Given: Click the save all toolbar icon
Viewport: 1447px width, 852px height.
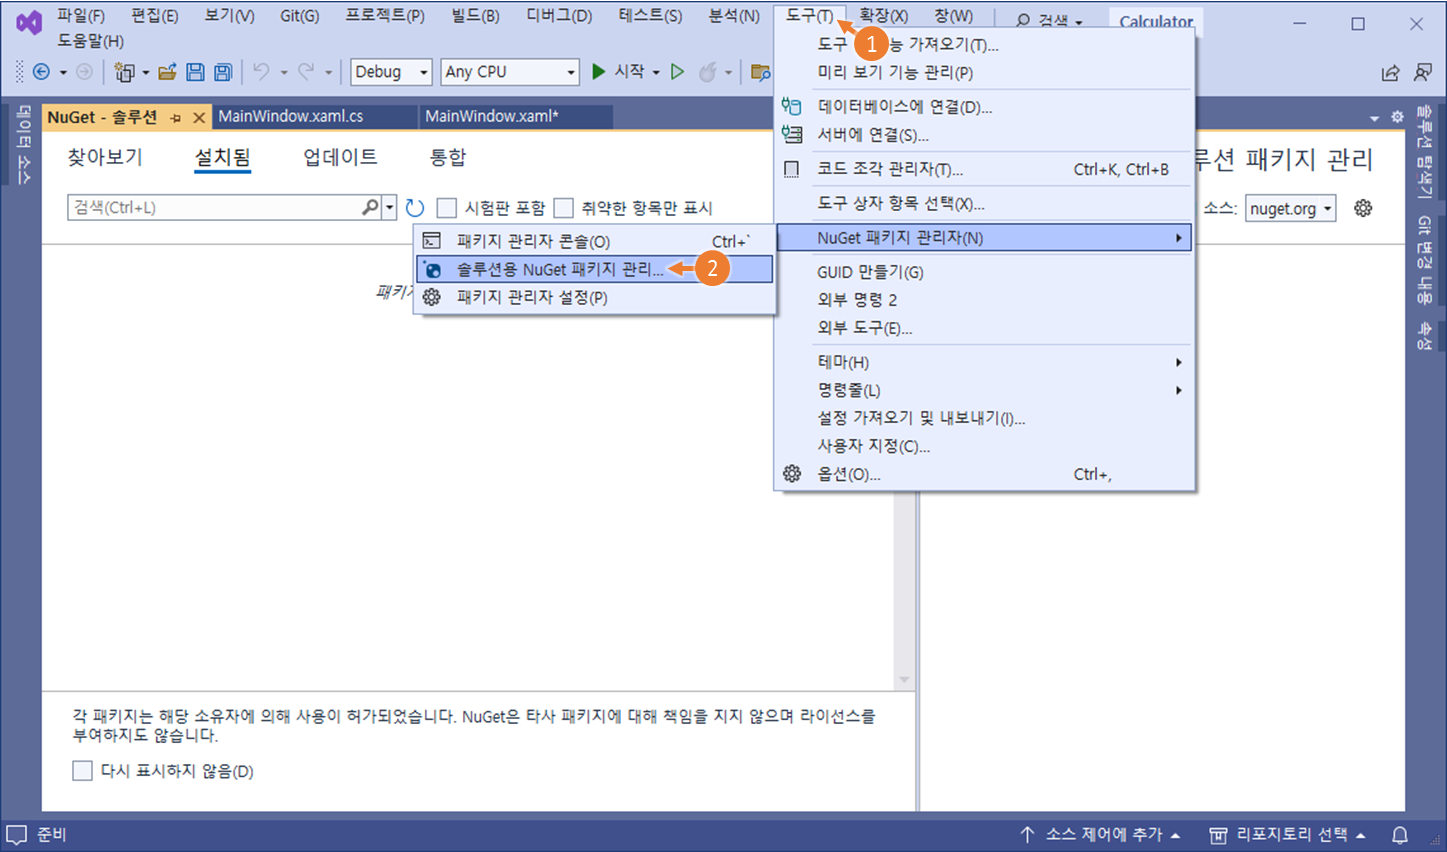Looking at the screenshot, I should tap(223, 72).
